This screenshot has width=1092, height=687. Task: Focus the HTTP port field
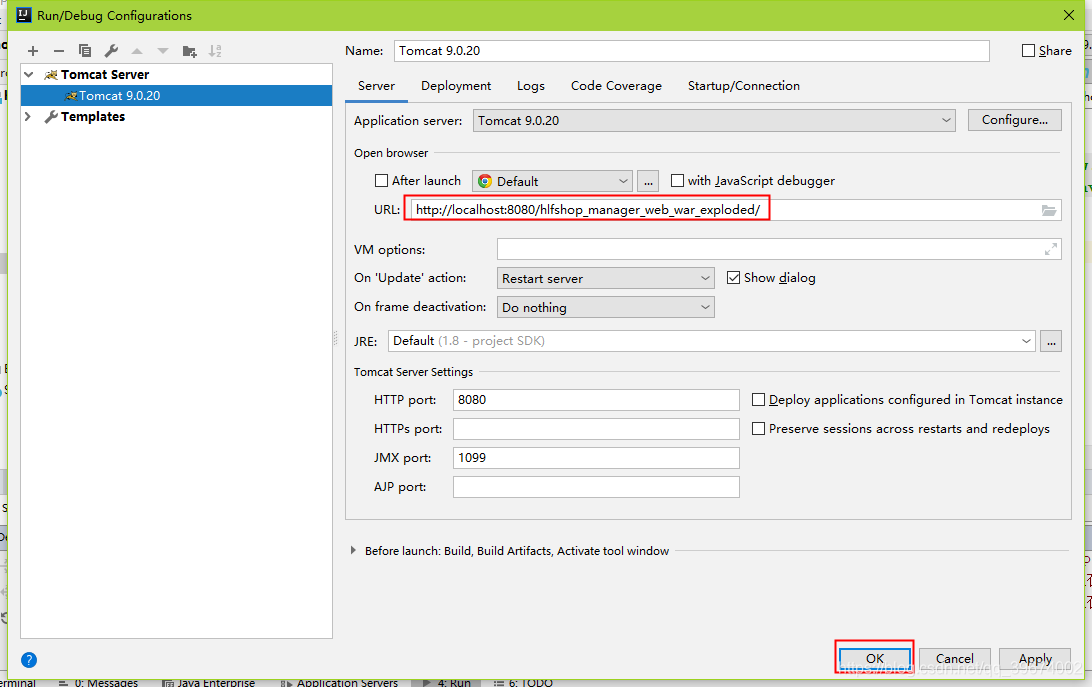[596, 400]
